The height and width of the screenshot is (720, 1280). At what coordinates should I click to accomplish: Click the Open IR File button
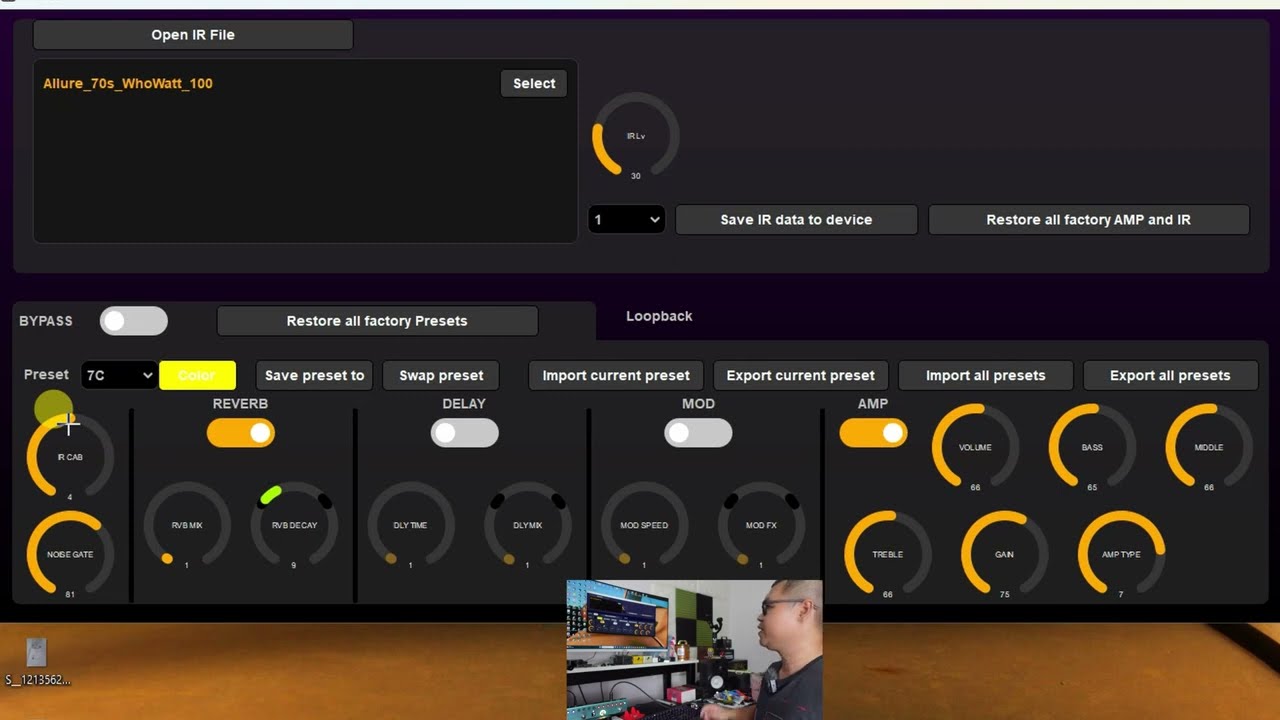[x=193, y=35]
